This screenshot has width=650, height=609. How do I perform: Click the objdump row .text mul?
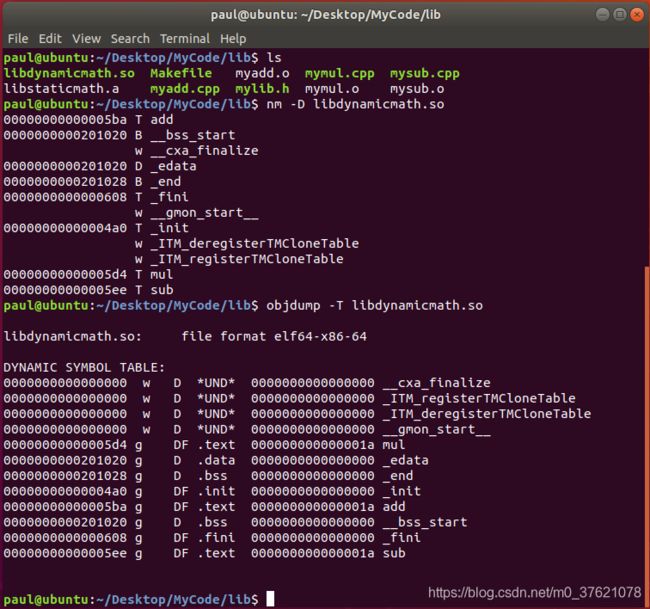pyautogui.click(x=204, y=445)
